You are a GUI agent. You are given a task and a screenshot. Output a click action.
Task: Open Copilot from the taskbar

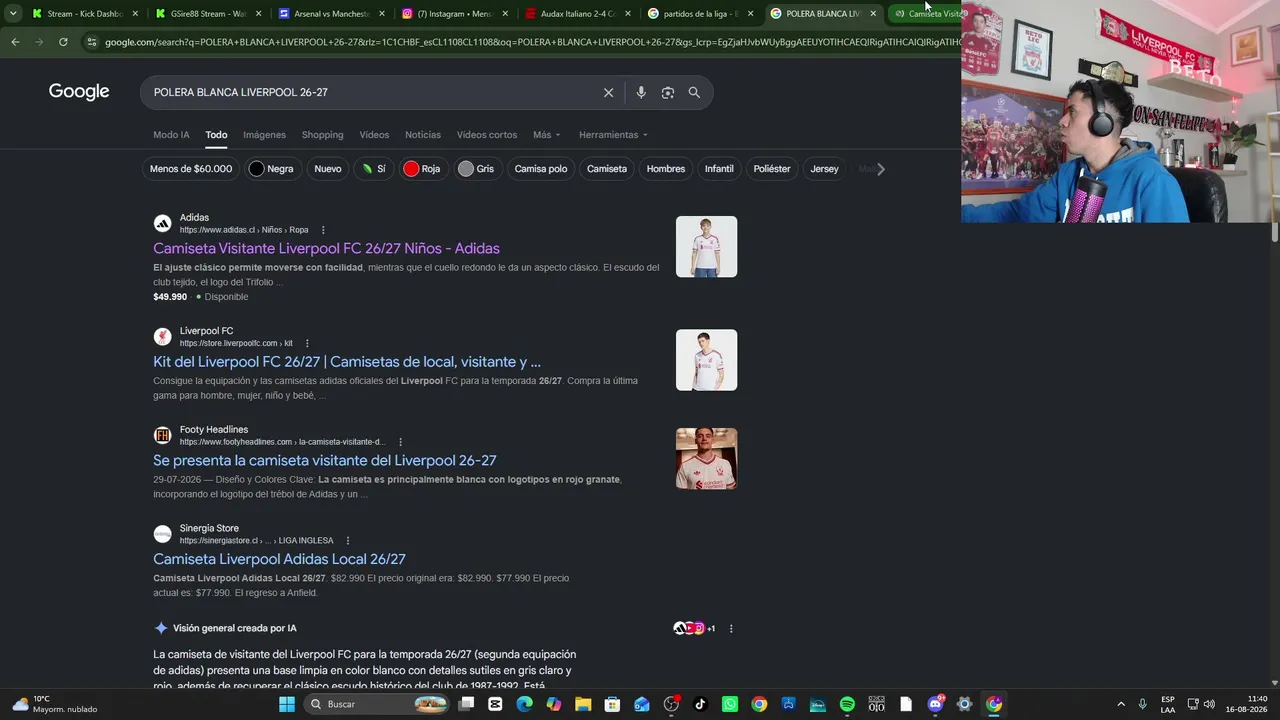[x=554, y=704]
